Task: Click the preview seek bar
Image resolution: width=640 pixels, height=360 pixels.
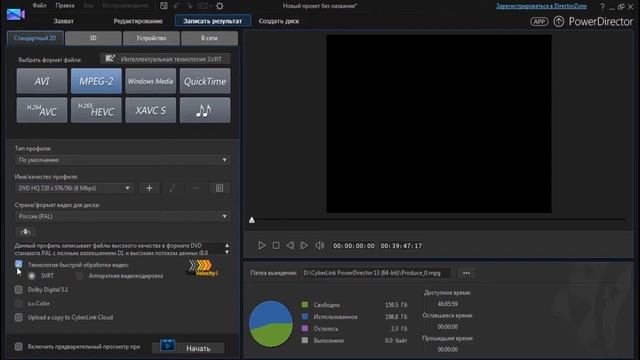Action: 439,220
